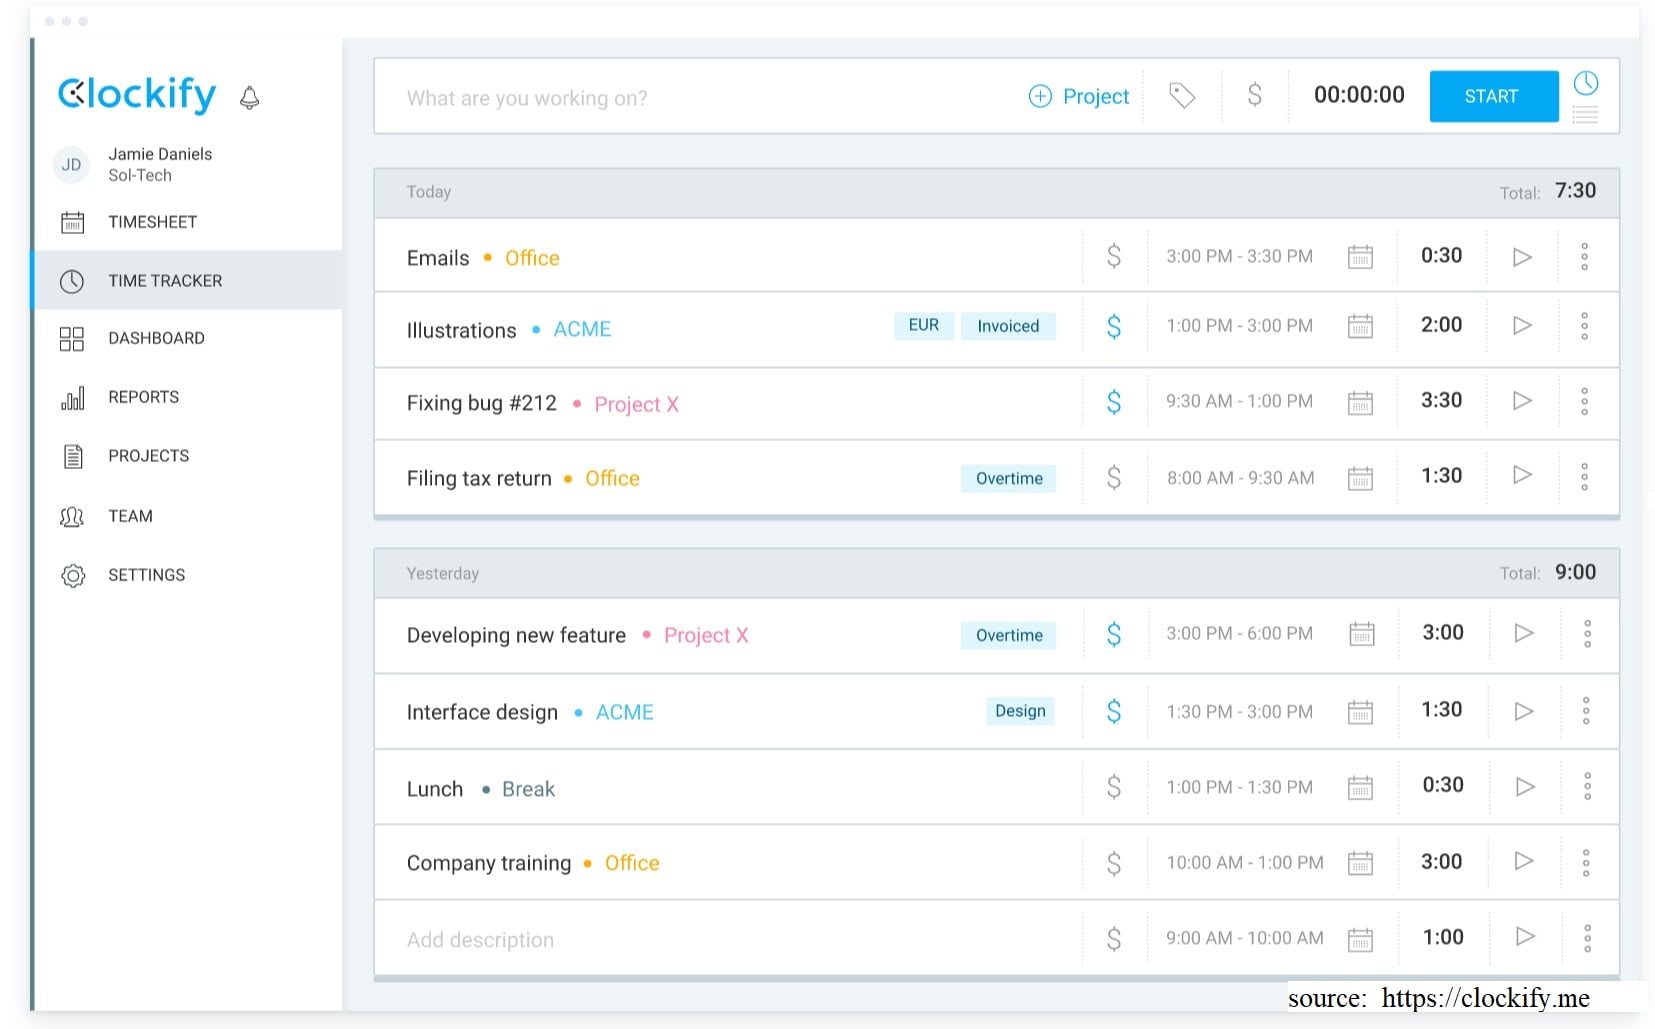Open Settings via the gear icon
The width and height of the screenshot is (1655, 1029).
[72, 575]
